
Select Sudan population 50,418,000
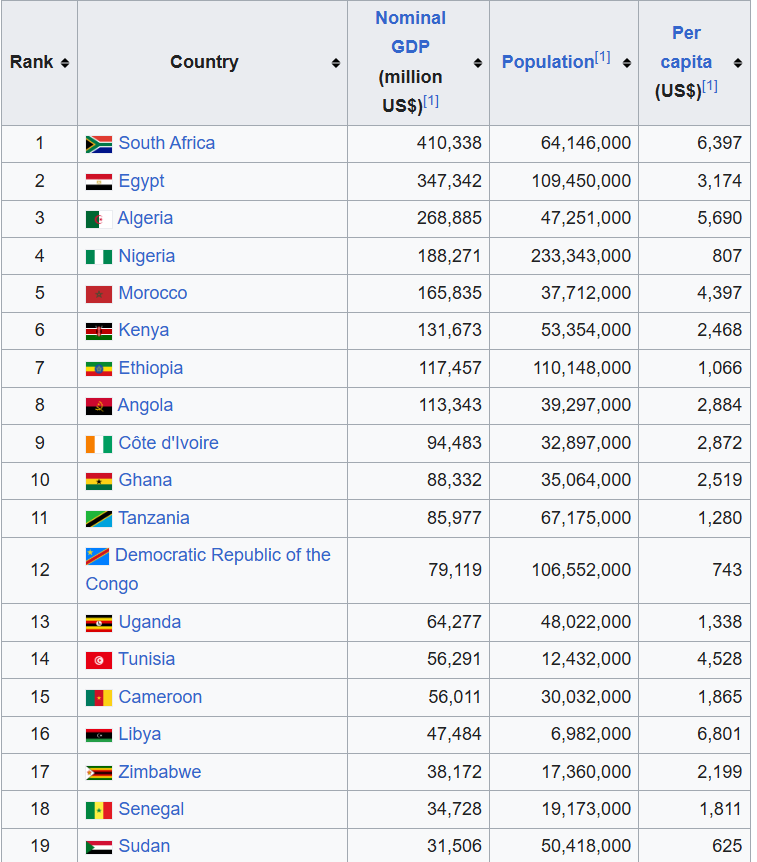click(x=585, y=846)
